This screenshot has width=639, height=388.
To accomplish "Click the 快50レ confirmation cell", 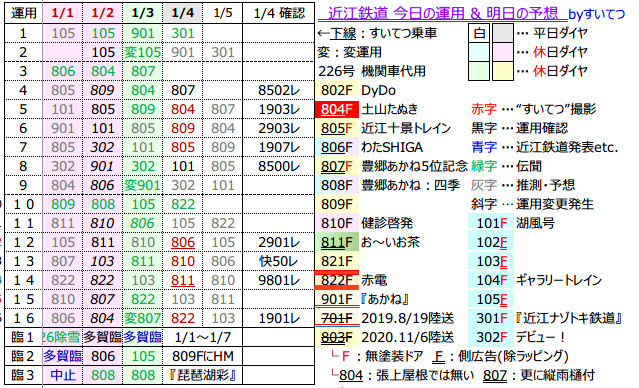I will pos(279,261).
